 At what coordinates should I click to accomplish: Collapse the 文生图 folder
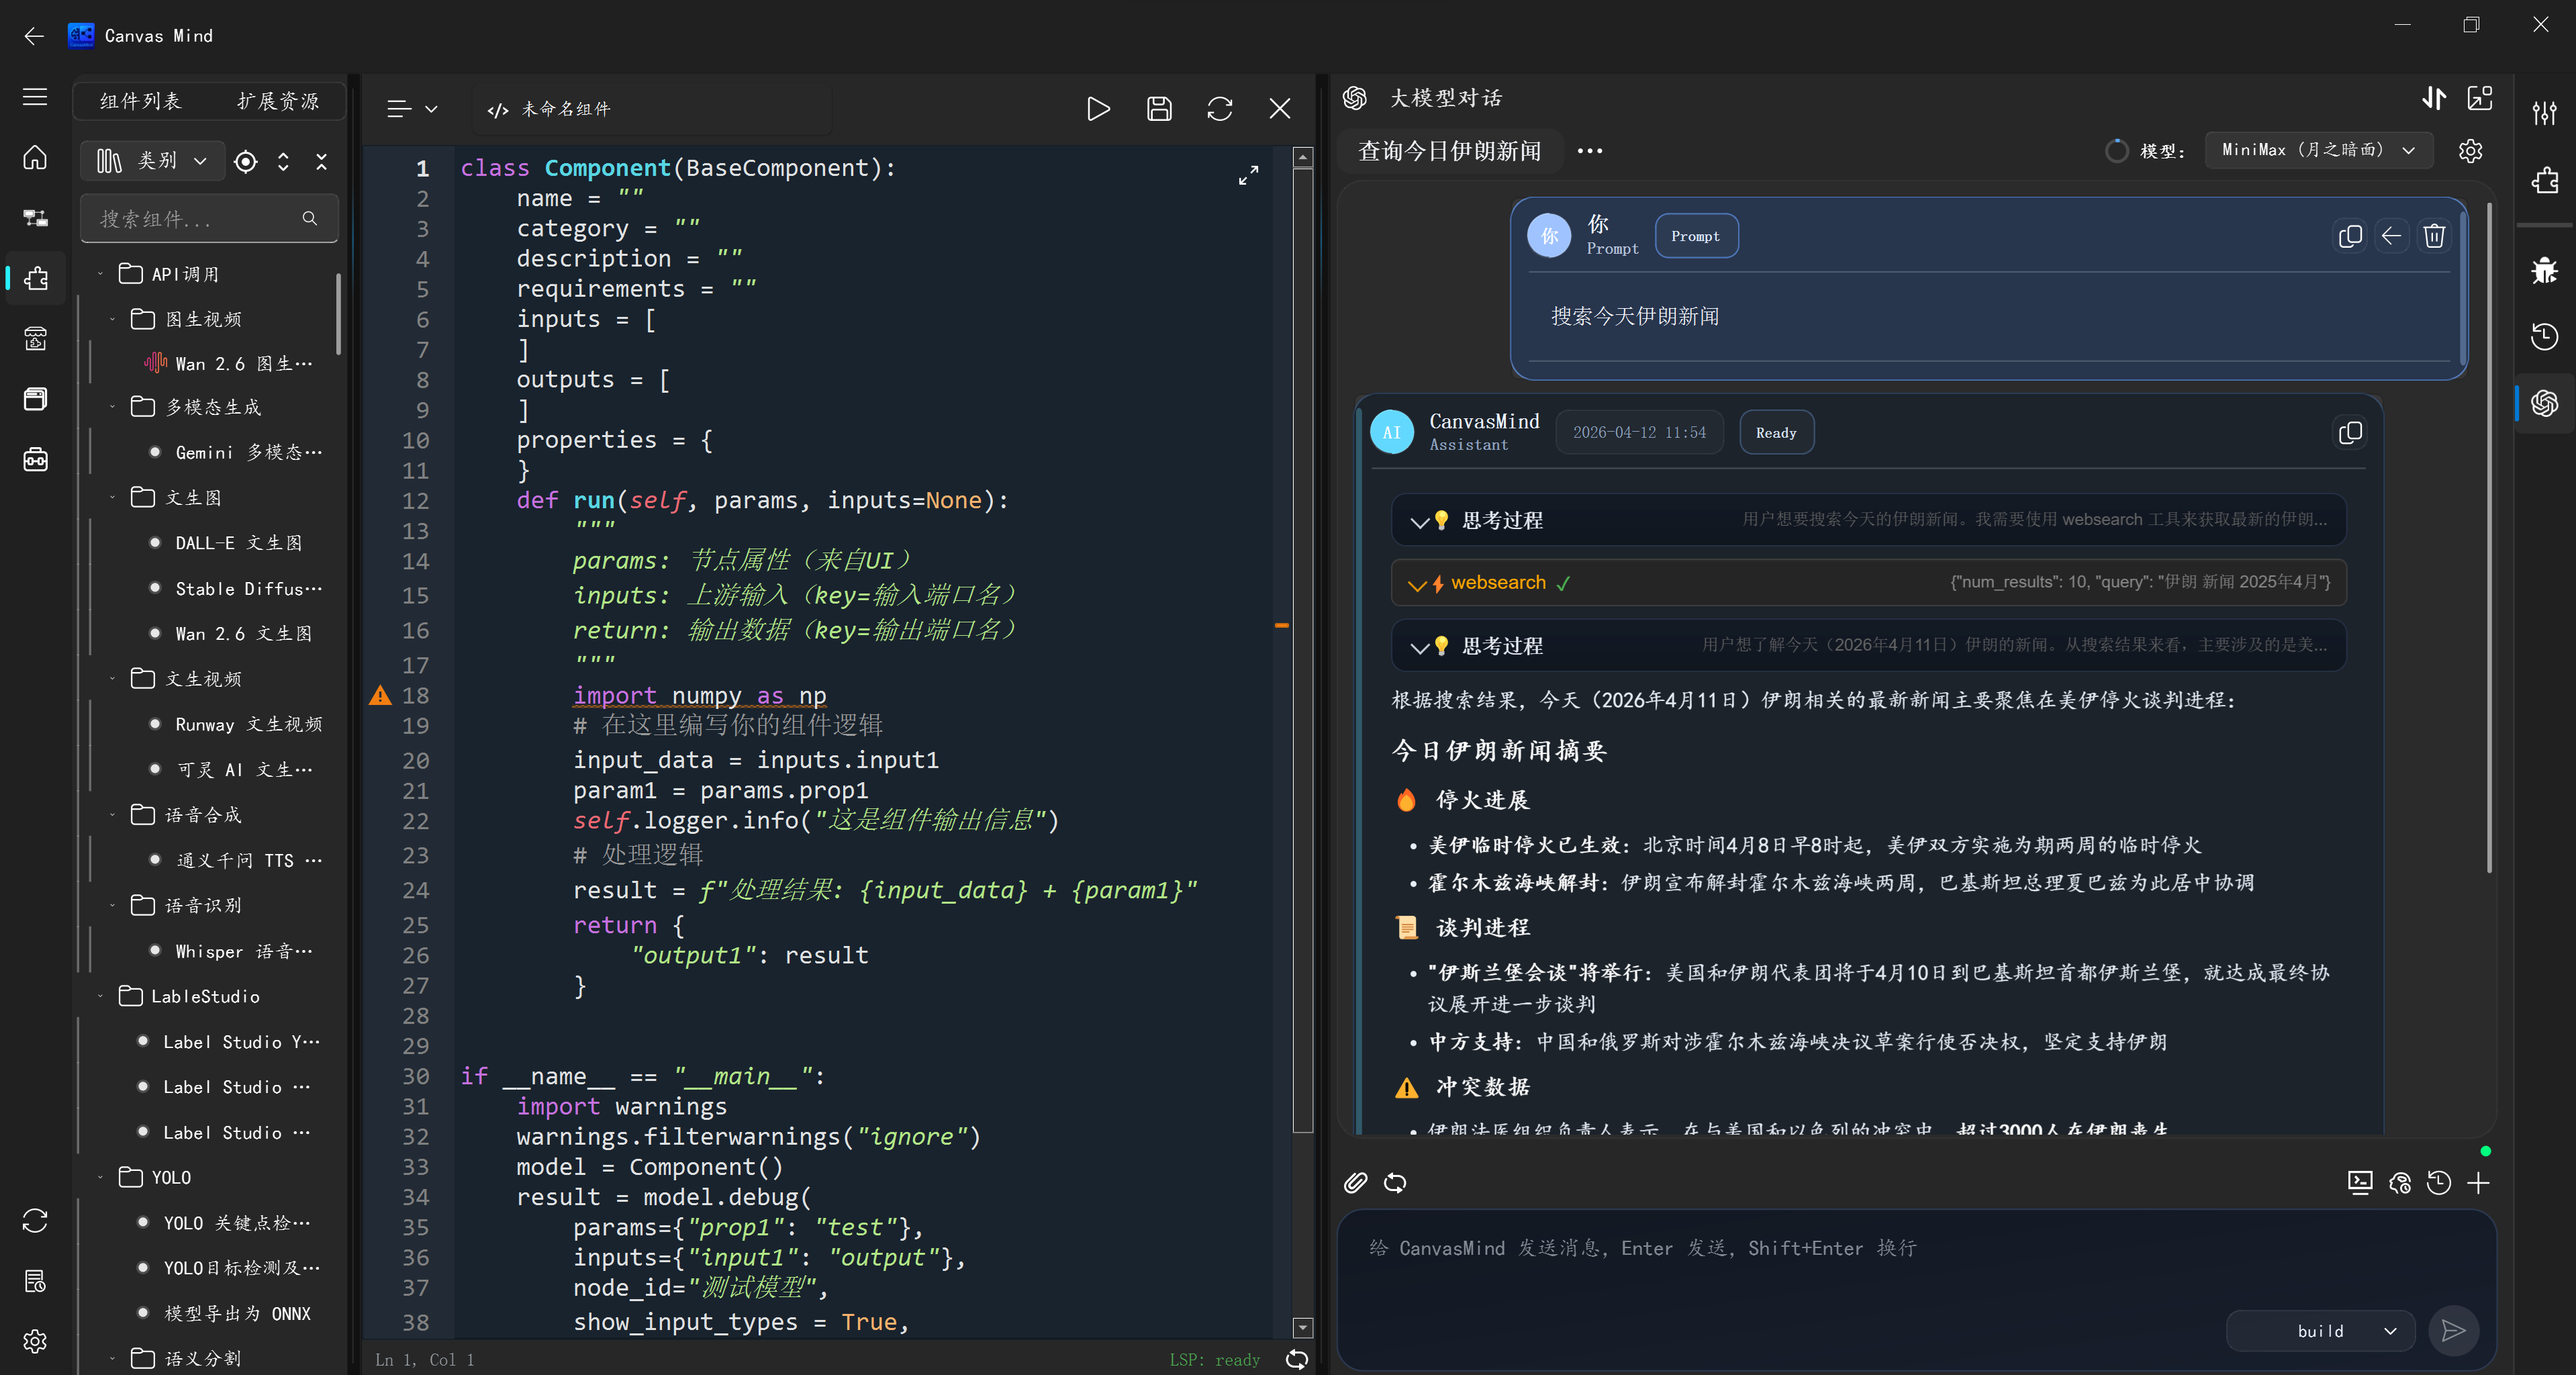112,497
